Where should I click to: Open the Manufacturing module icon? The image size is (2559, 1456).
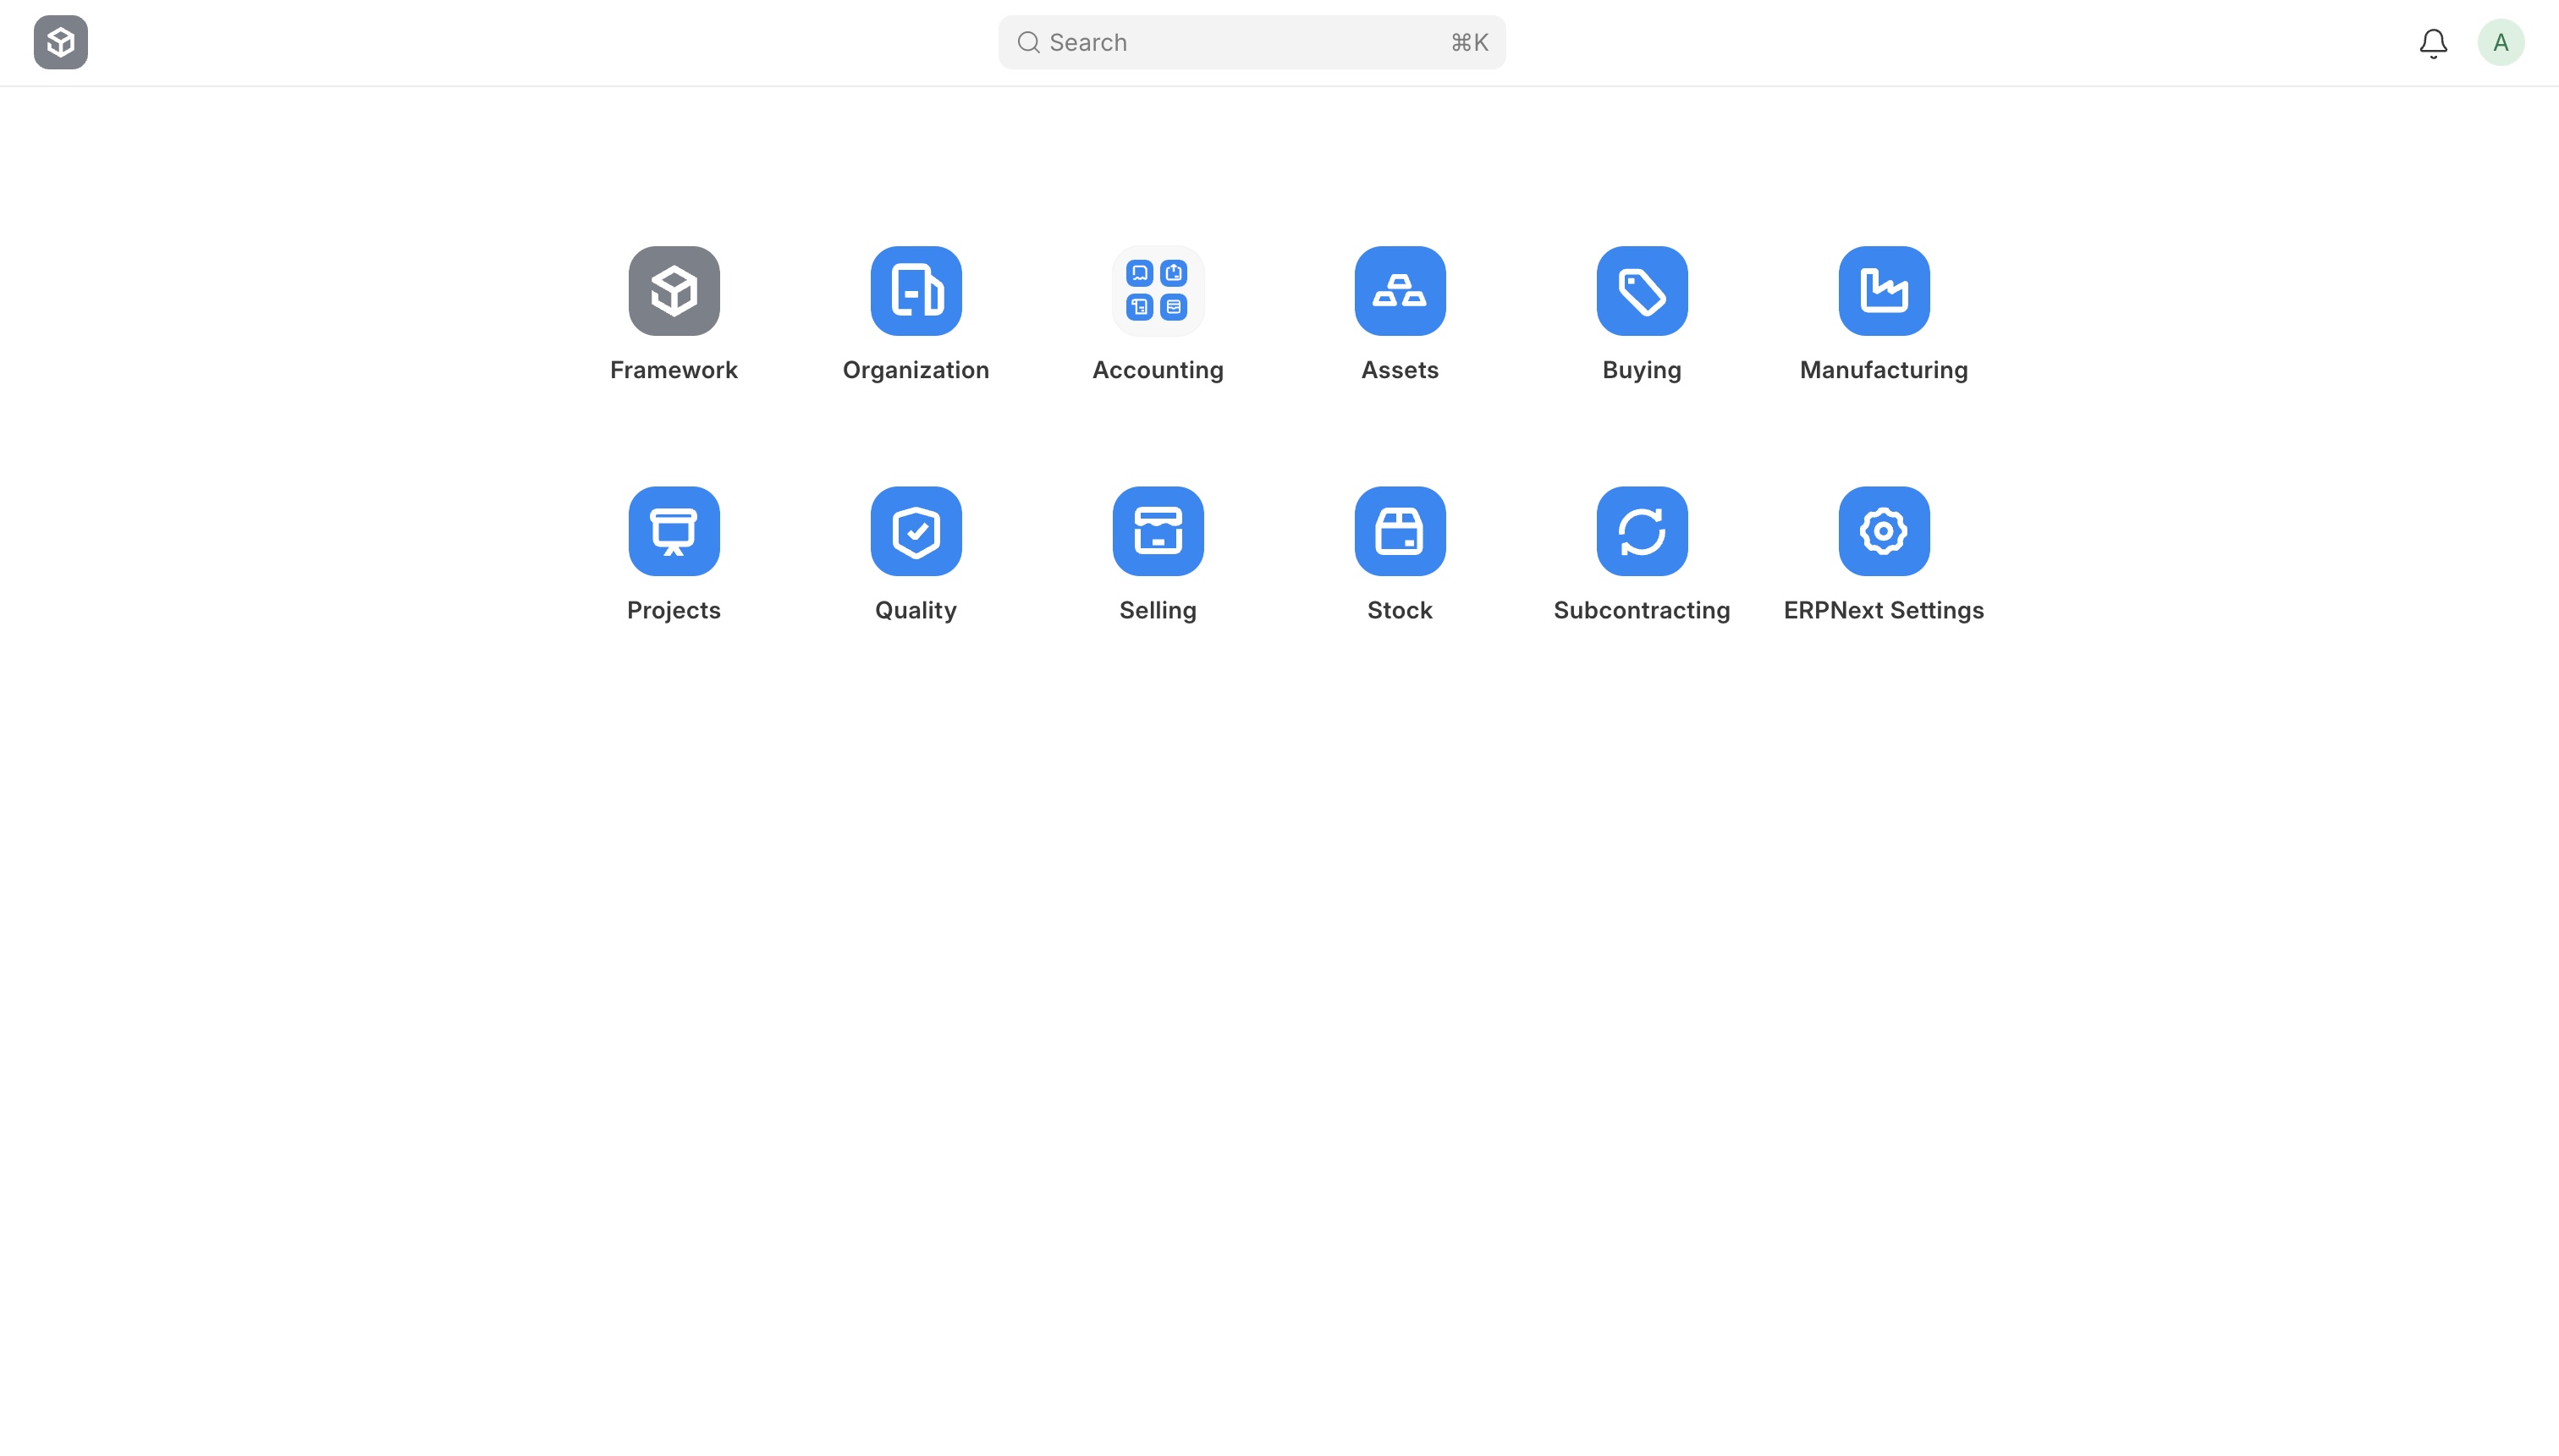[1884, 291]
